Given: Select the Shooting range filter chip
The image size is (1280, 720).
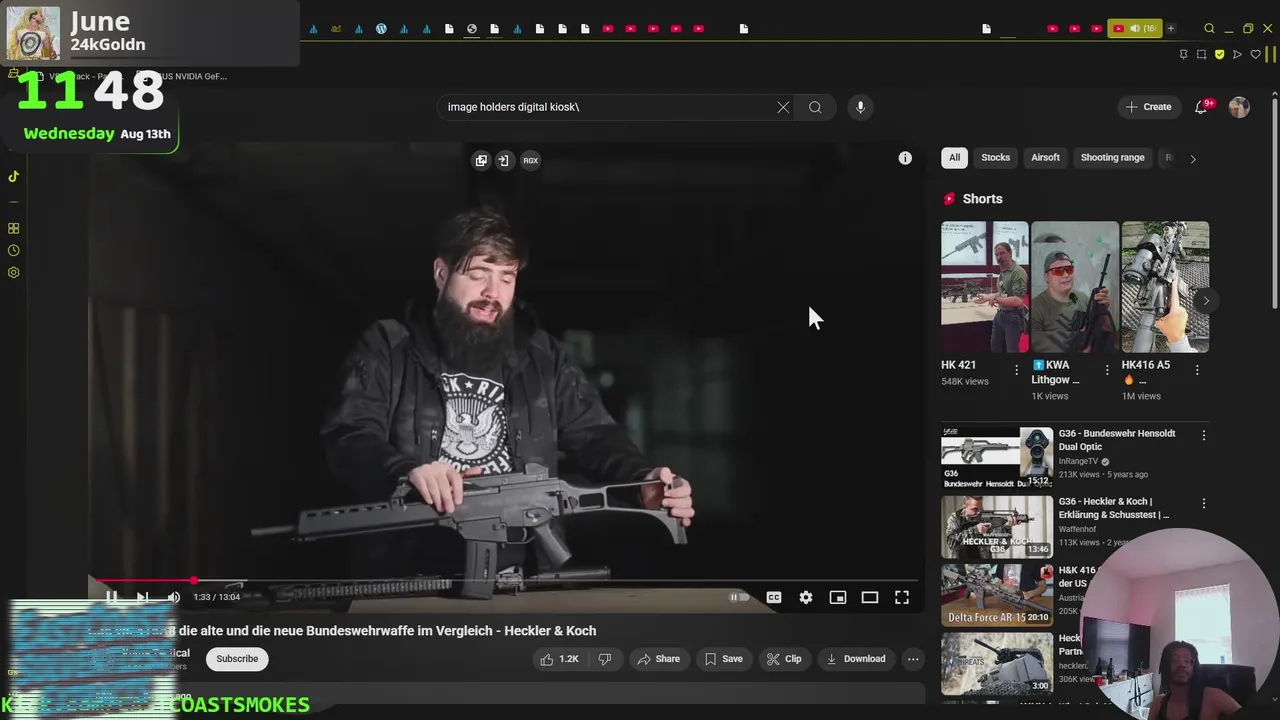Looking at the screenshot, I should (1112, 158).
